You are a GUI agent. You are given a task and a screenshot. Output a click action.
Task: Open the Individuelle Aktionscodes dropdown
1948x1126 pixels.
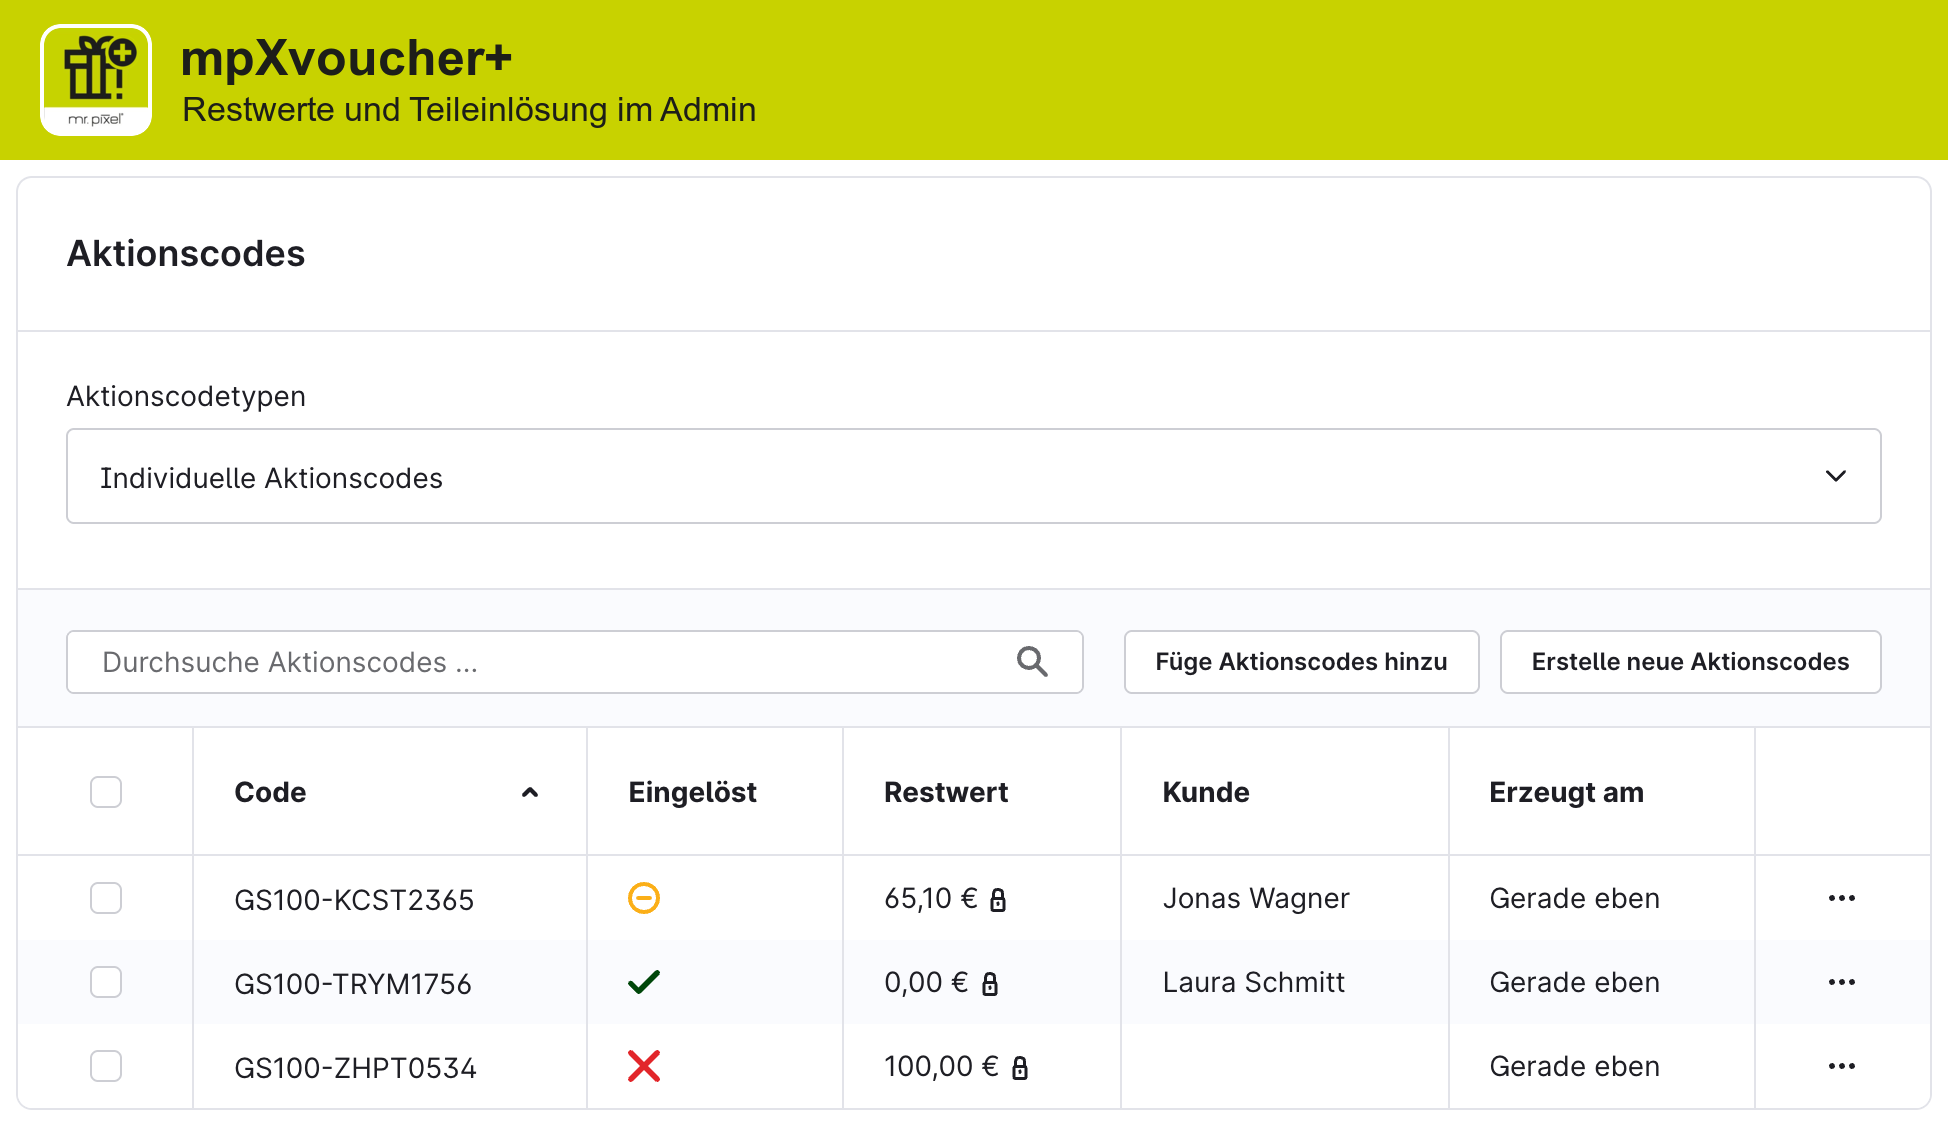pyautogui.click(x=974, y=476)
